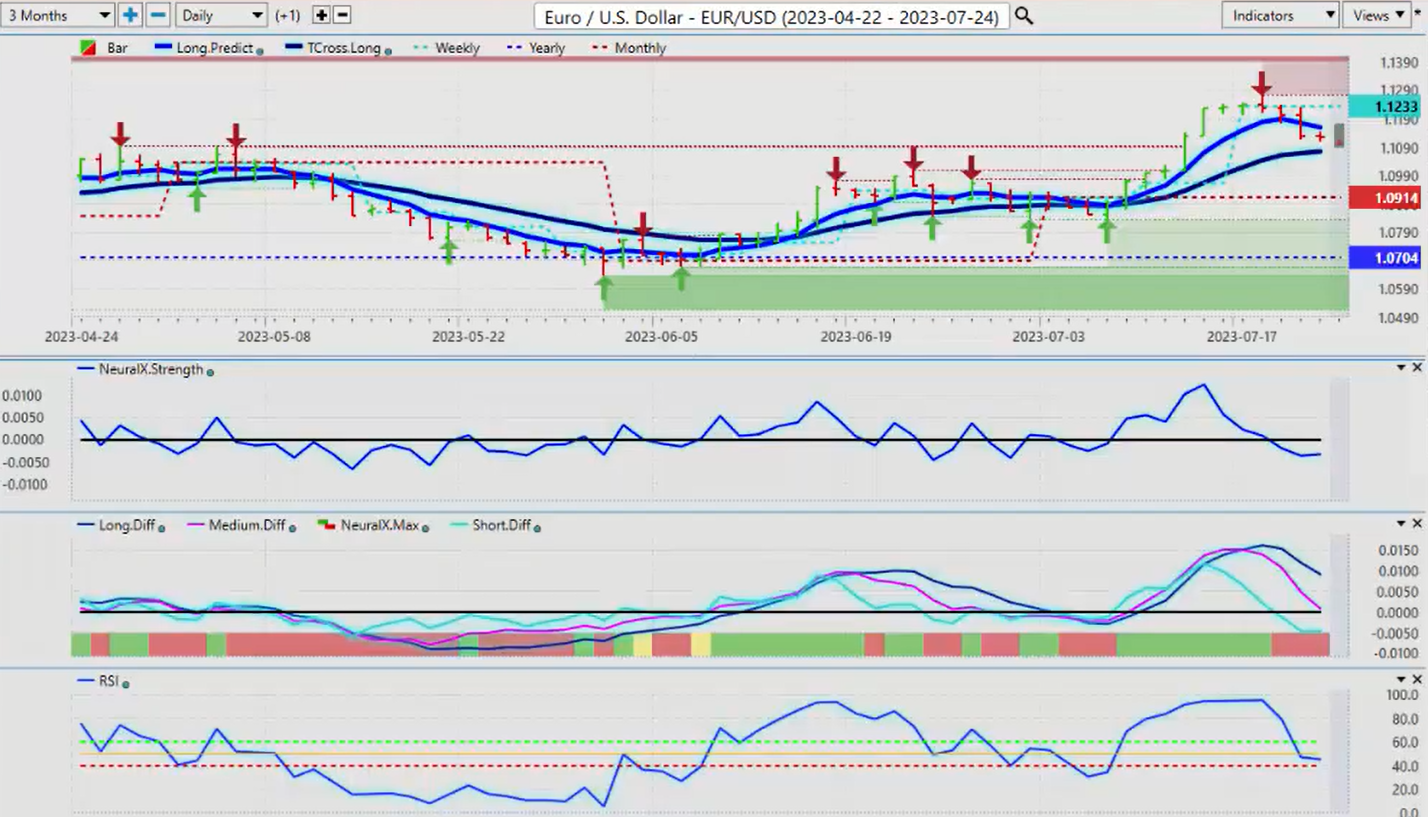The height and width of the screenshot is (817, 1428).
Task: Click the settings dot beside Long.Diff
Action: tap(161, 526)
